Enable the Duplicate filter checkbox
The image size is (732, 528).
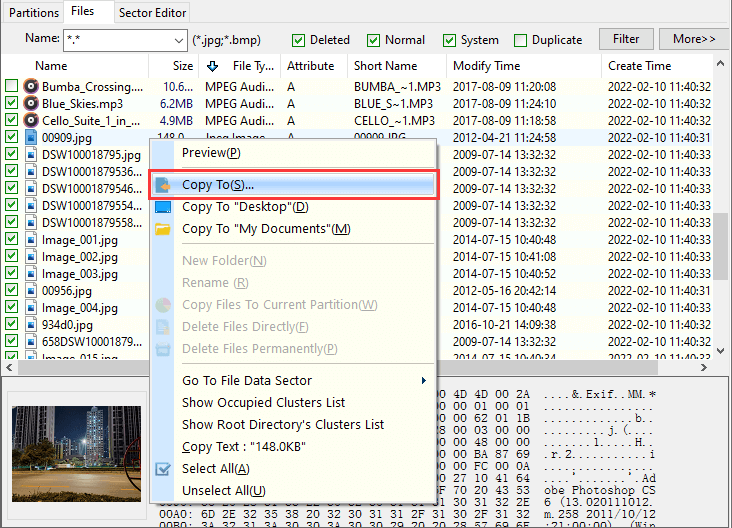click(x=520, y=40)
